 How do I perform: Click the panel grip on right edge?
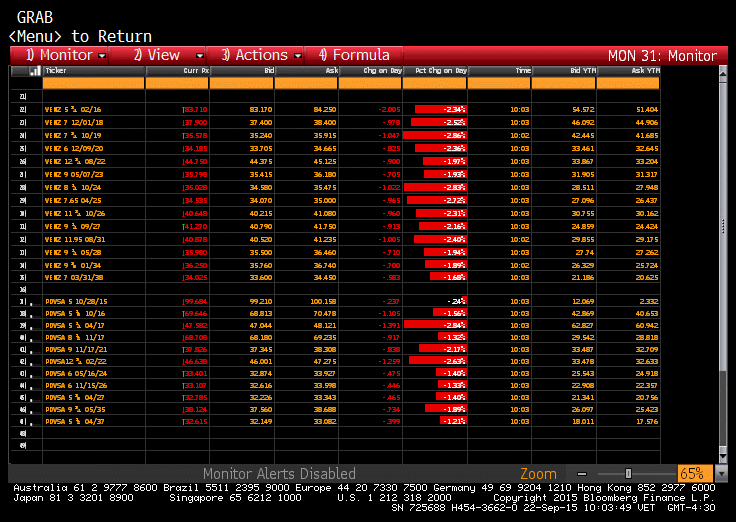723,227
